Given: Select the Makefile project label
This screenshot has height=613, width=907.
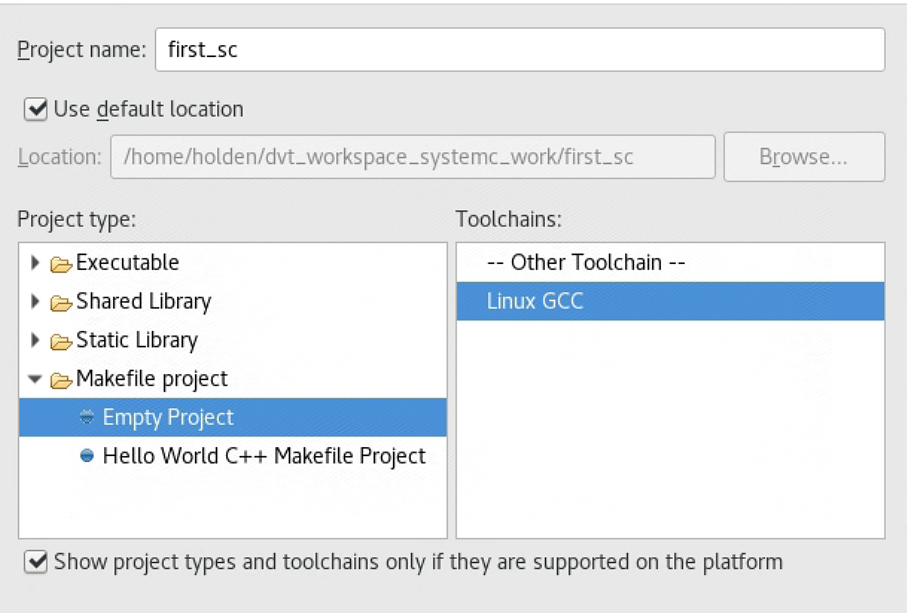Looking at the screenshot, I should (155, 379).
